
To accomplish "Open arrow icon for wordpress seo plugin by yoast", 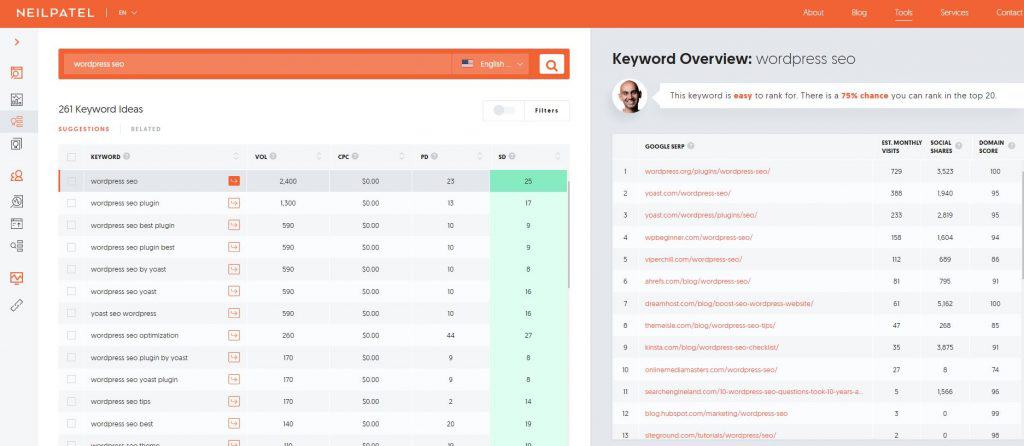I will pos(234,357).
